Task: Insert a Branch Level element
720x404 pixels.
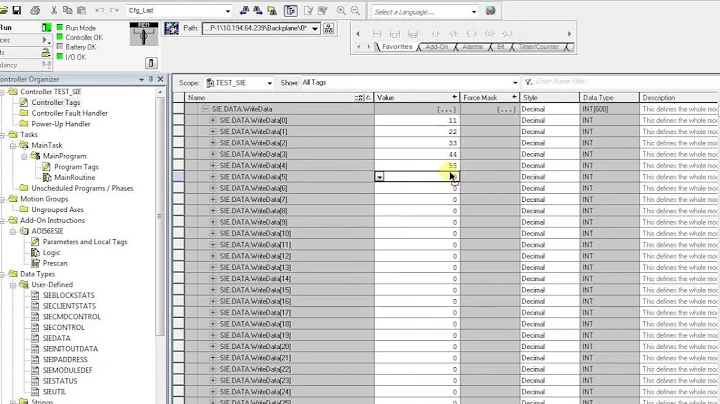Action: (x=413, y=34)
